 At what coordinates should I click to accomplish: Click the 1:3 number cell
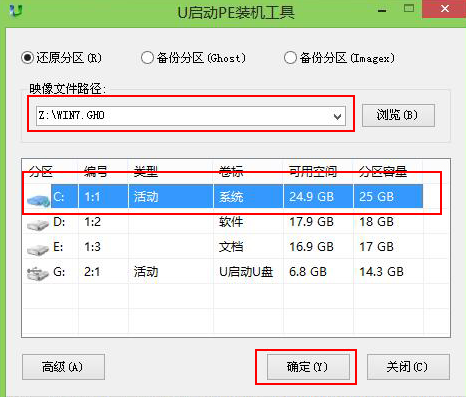(92, 247)
